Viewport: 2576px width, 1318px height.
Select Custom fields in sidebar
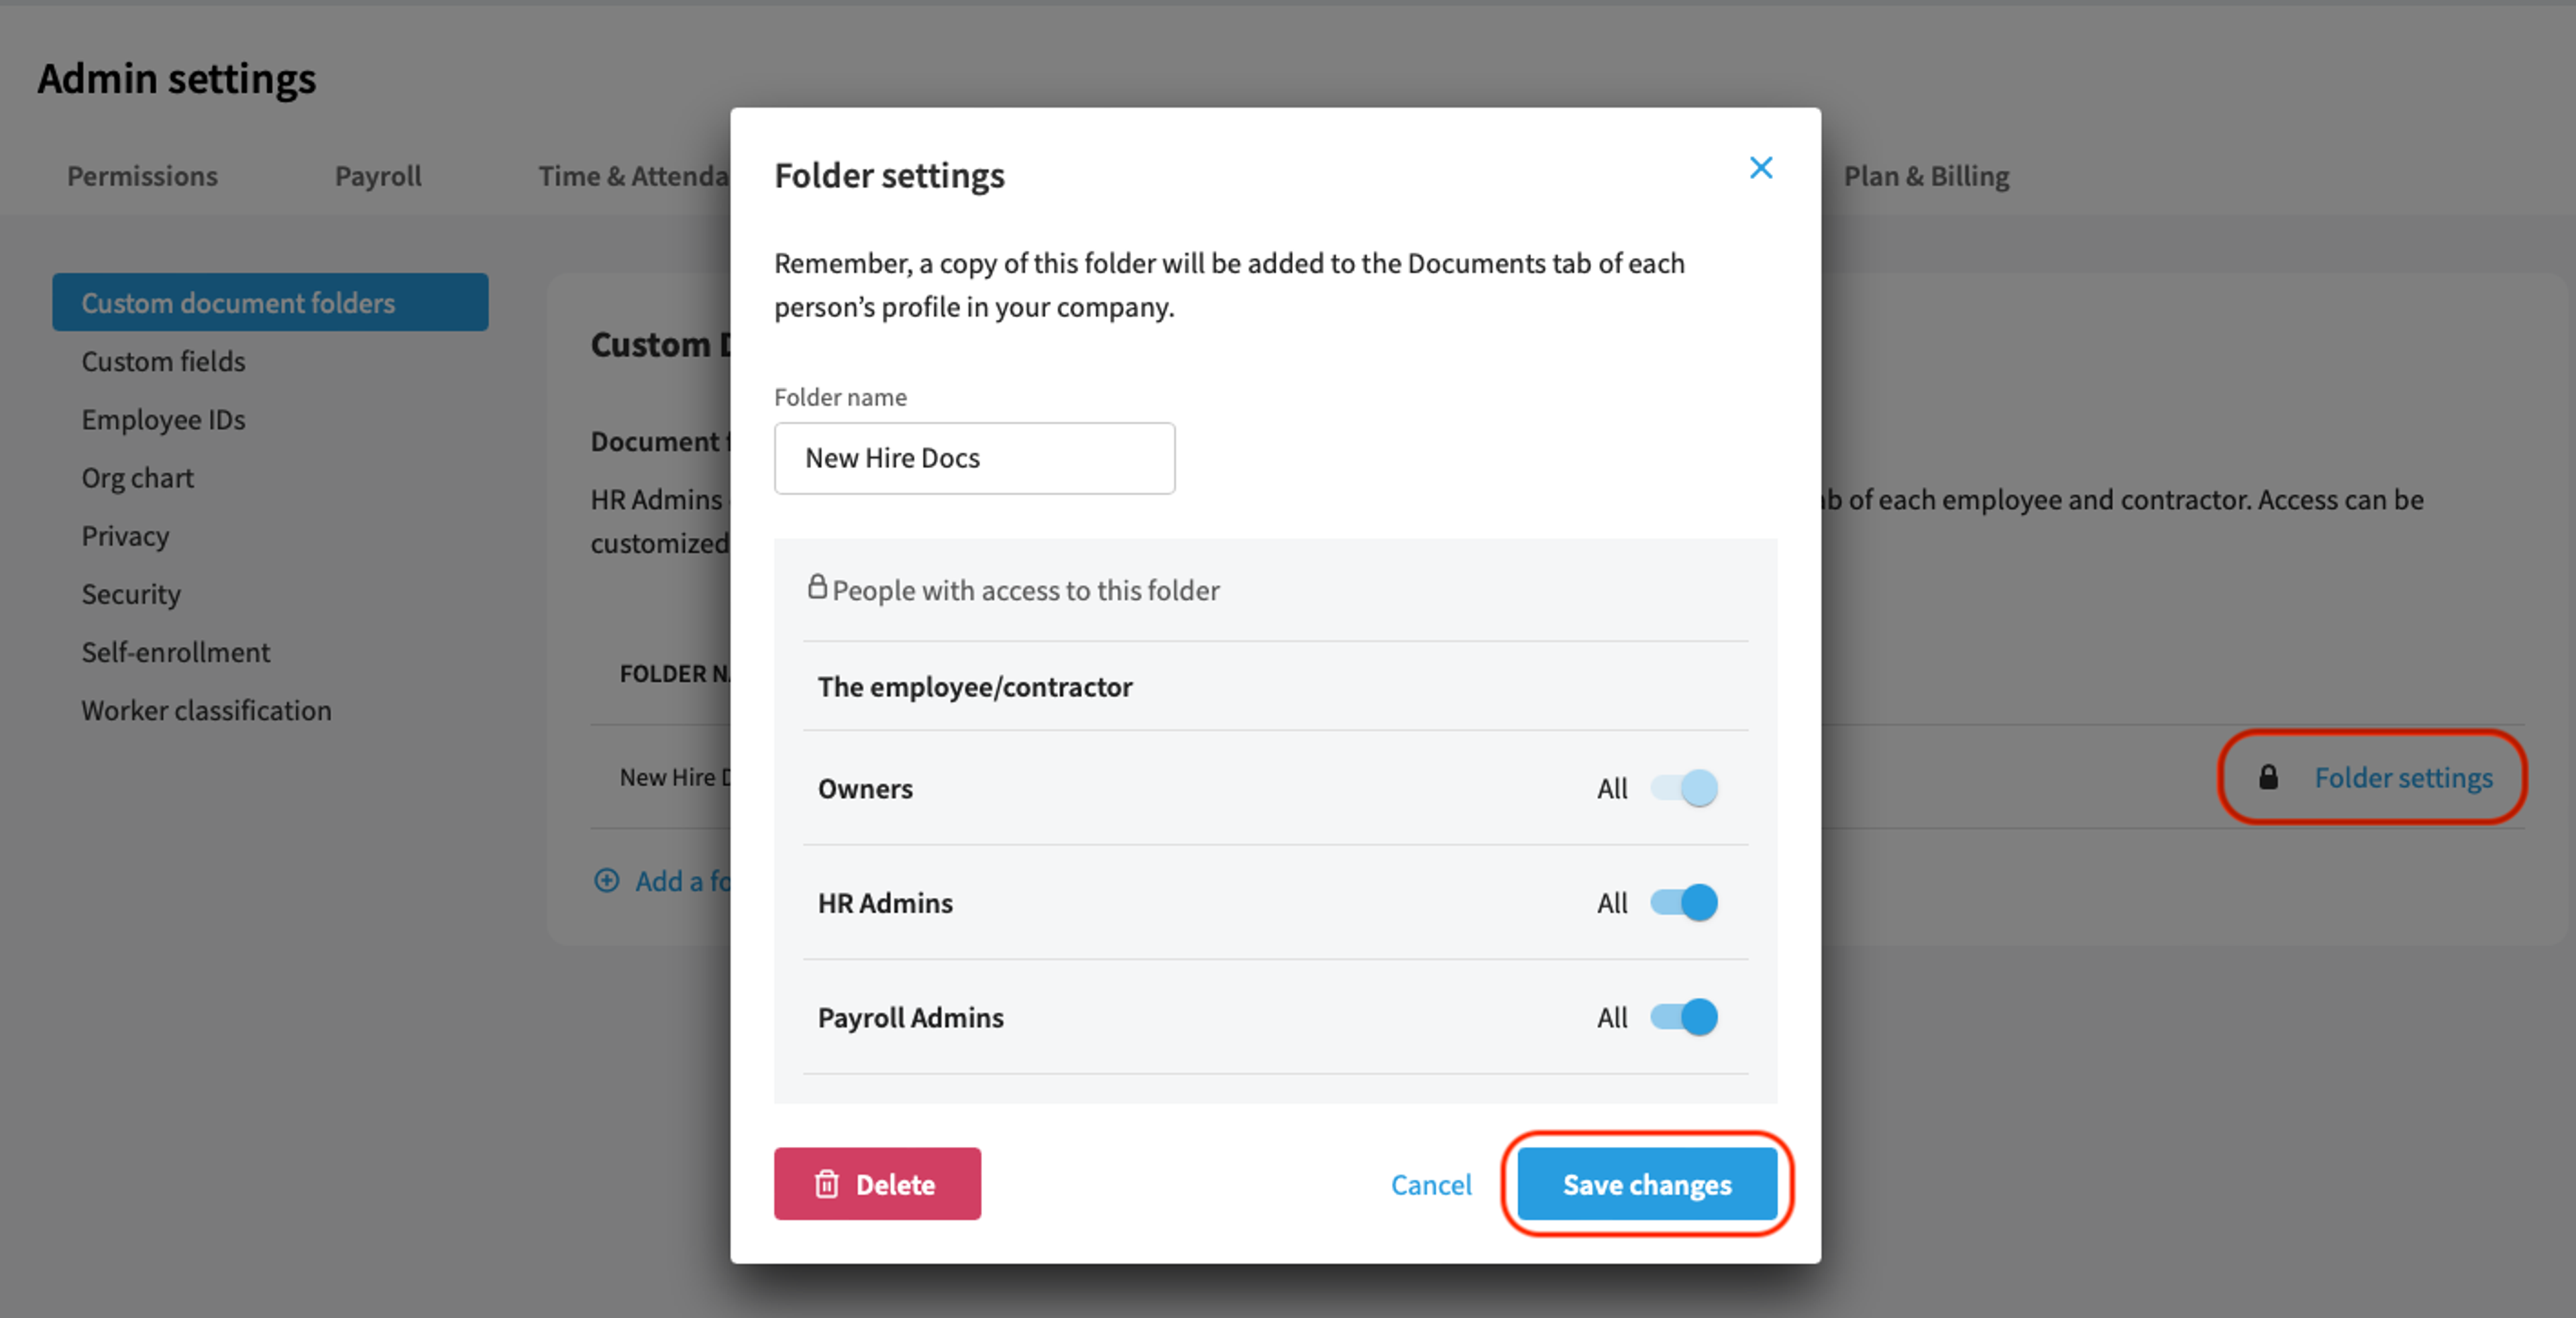point(163,361)
